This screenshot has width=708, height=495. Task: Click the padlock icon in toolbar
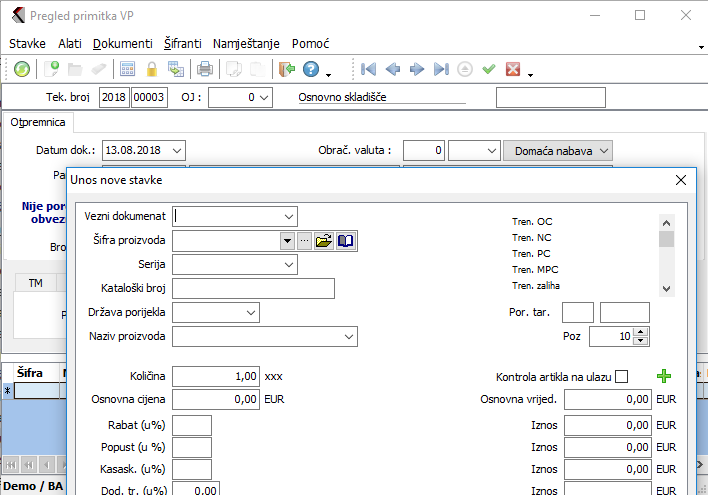pyautogui.click(x=152, y=69)
